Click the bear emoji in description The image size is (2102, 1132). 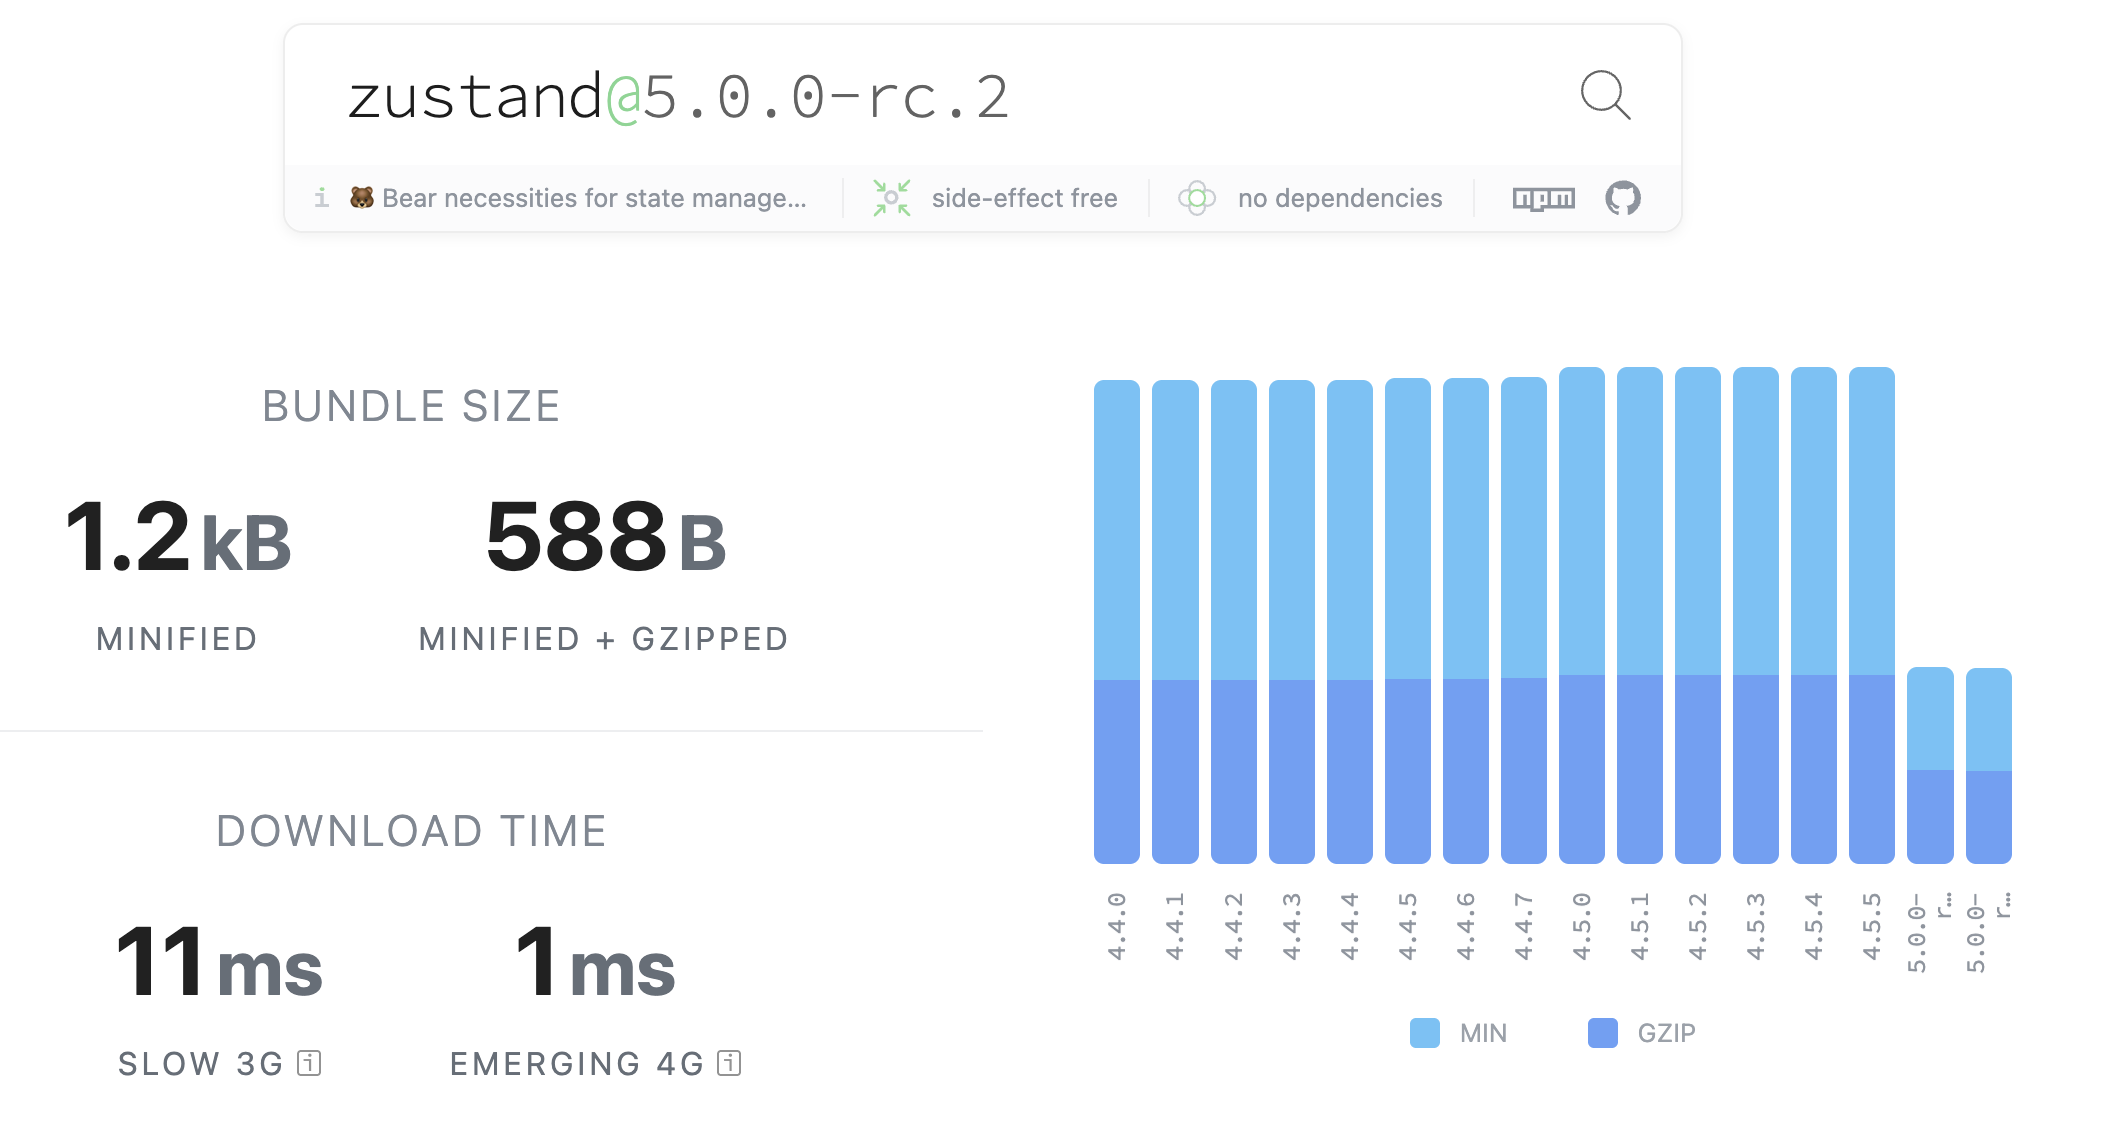(362, 198)
